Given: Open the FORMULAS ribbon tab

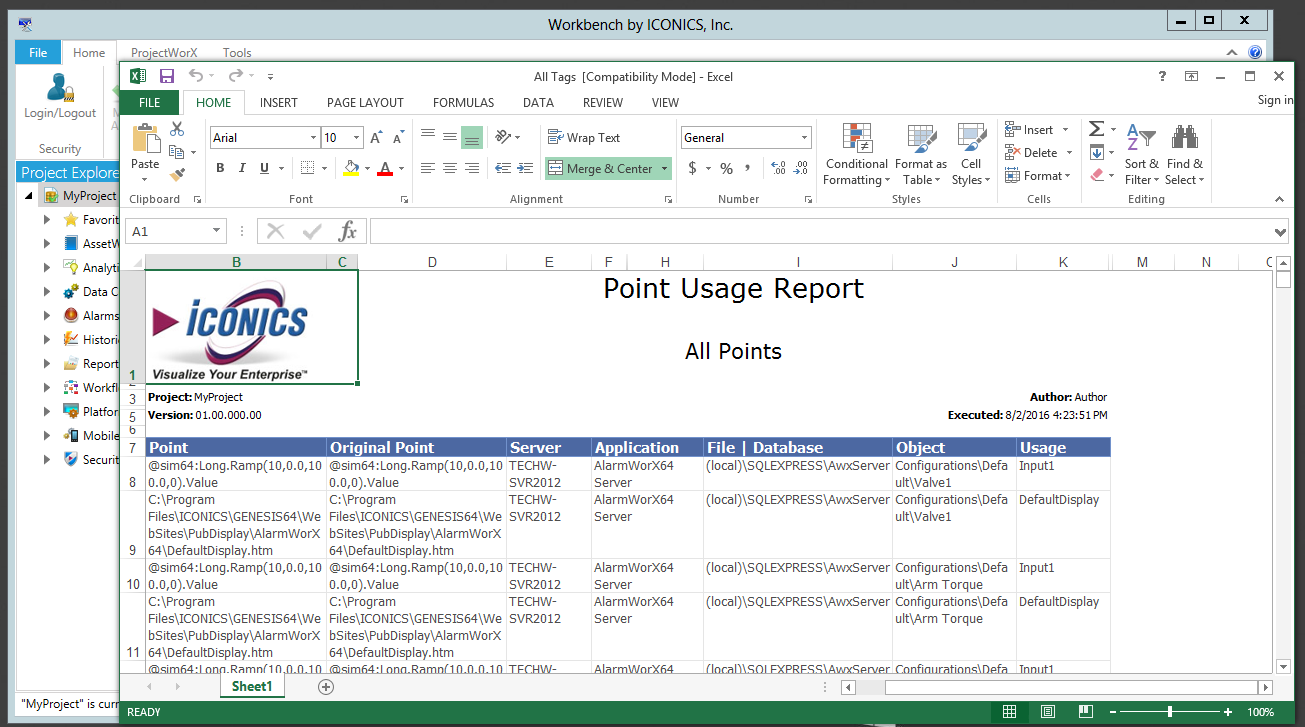Looking at the screenshot, I should point(463,102).
